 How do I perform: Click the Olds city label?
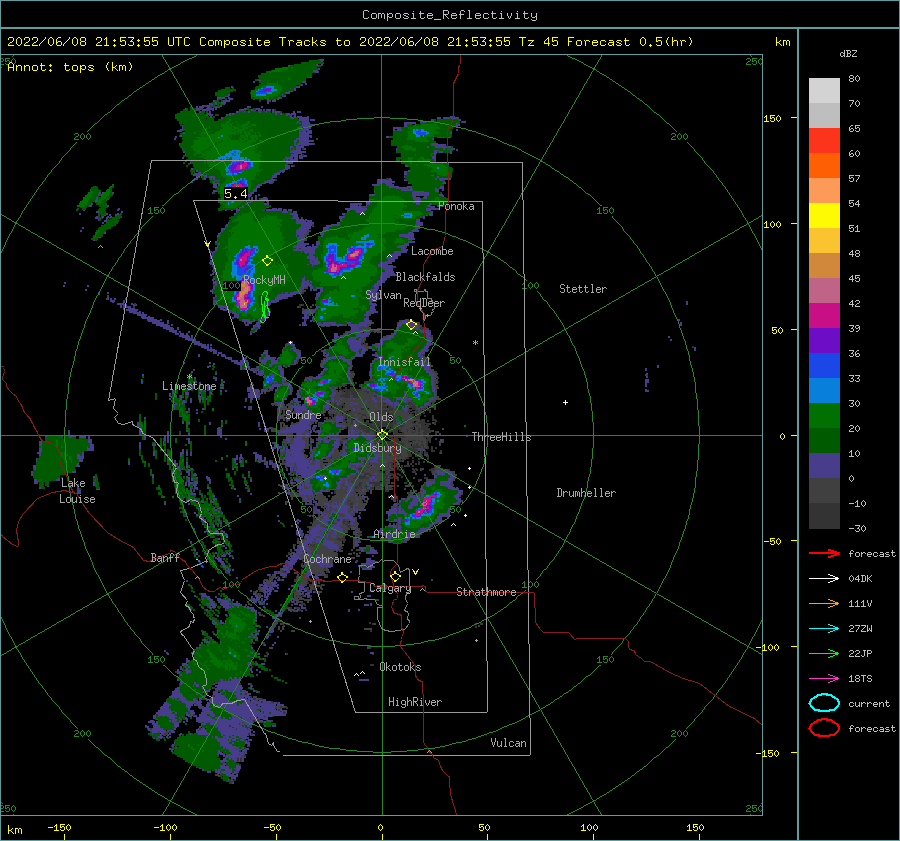[x=381, y=417]
